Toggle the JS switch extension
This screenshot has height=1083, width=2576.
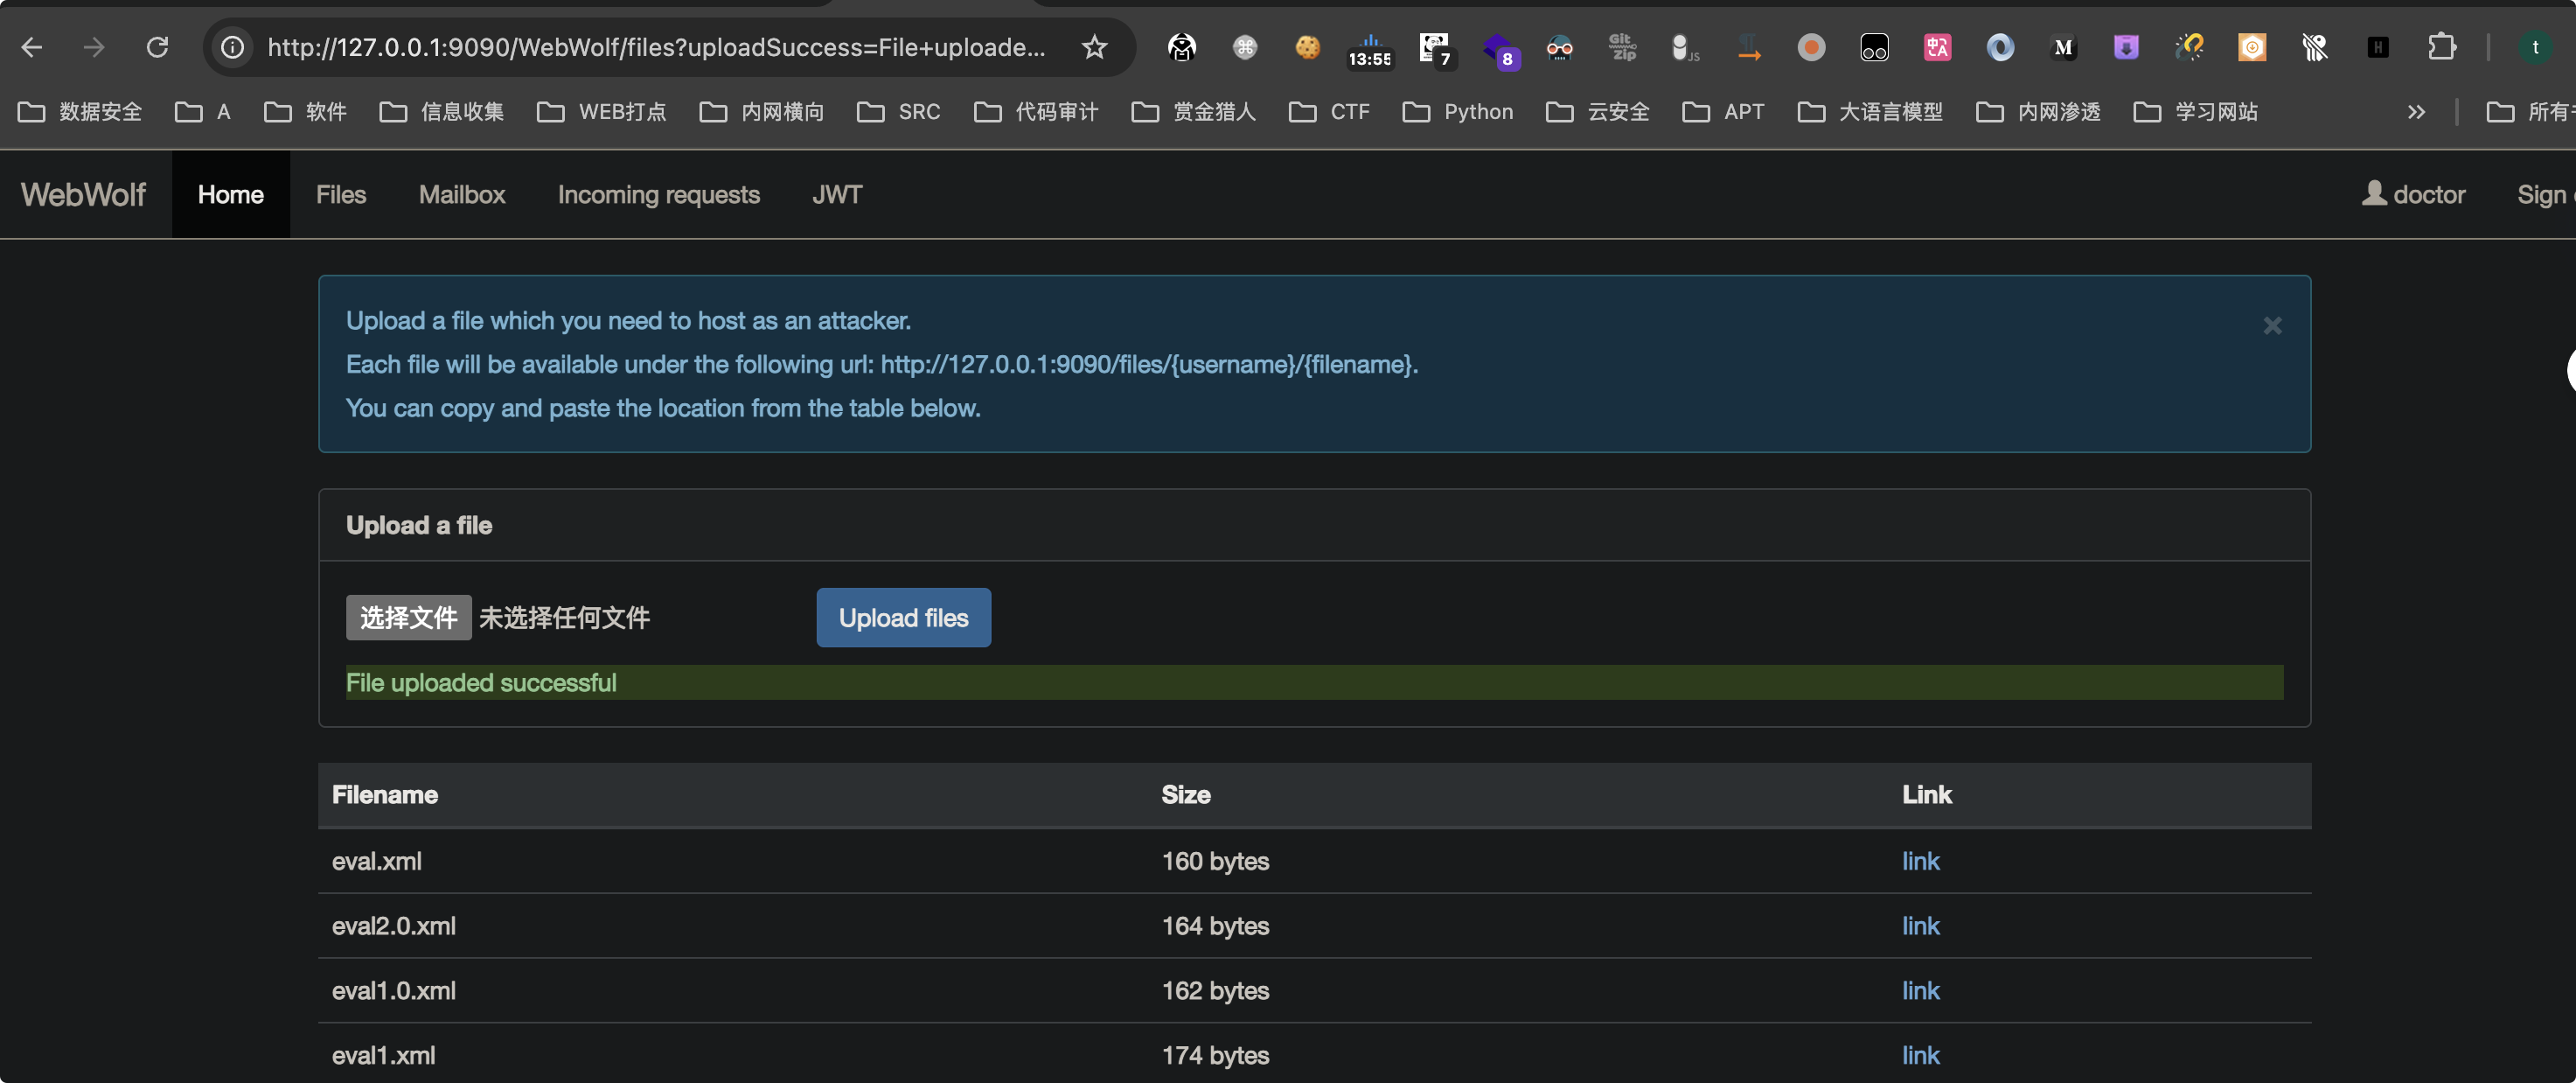pyautogui.click(x=1685, y=47)
